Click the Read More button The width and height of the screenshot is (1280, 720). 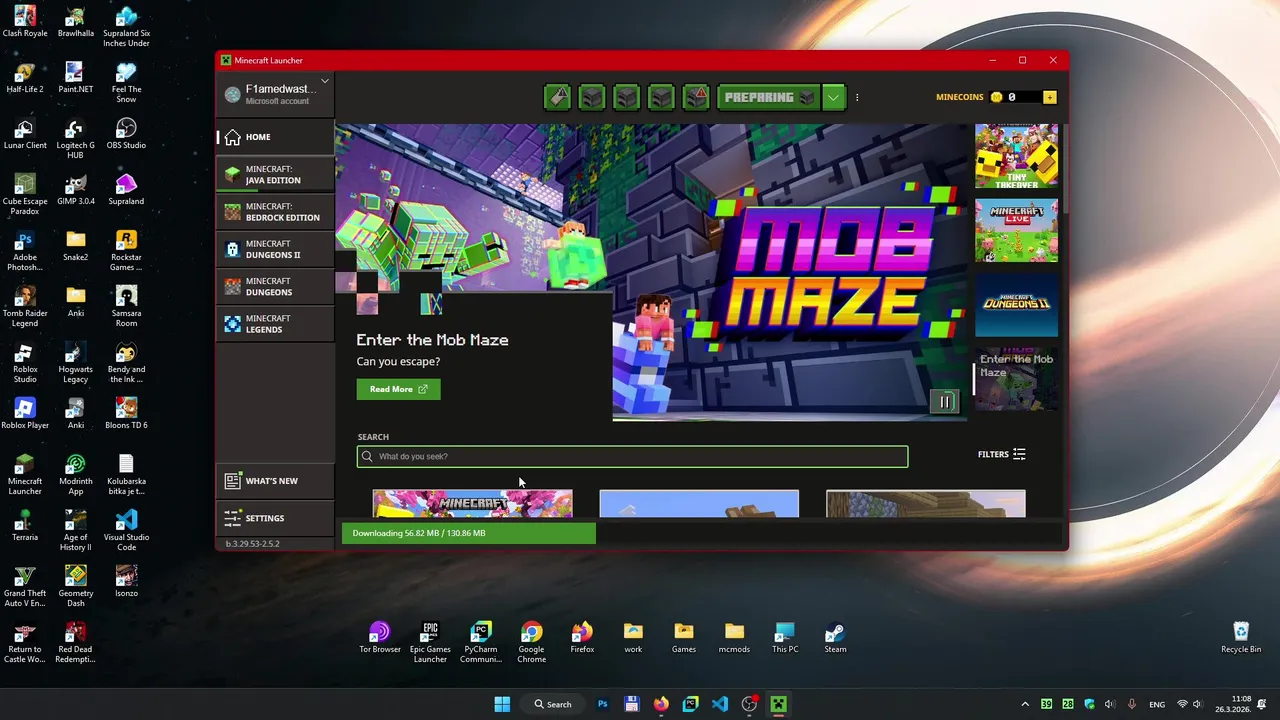(x=398, y=389)
